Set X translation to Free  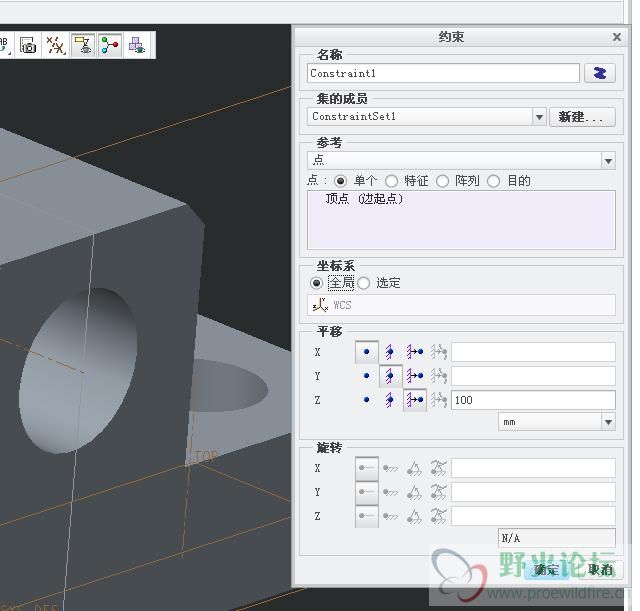point(367,351)
